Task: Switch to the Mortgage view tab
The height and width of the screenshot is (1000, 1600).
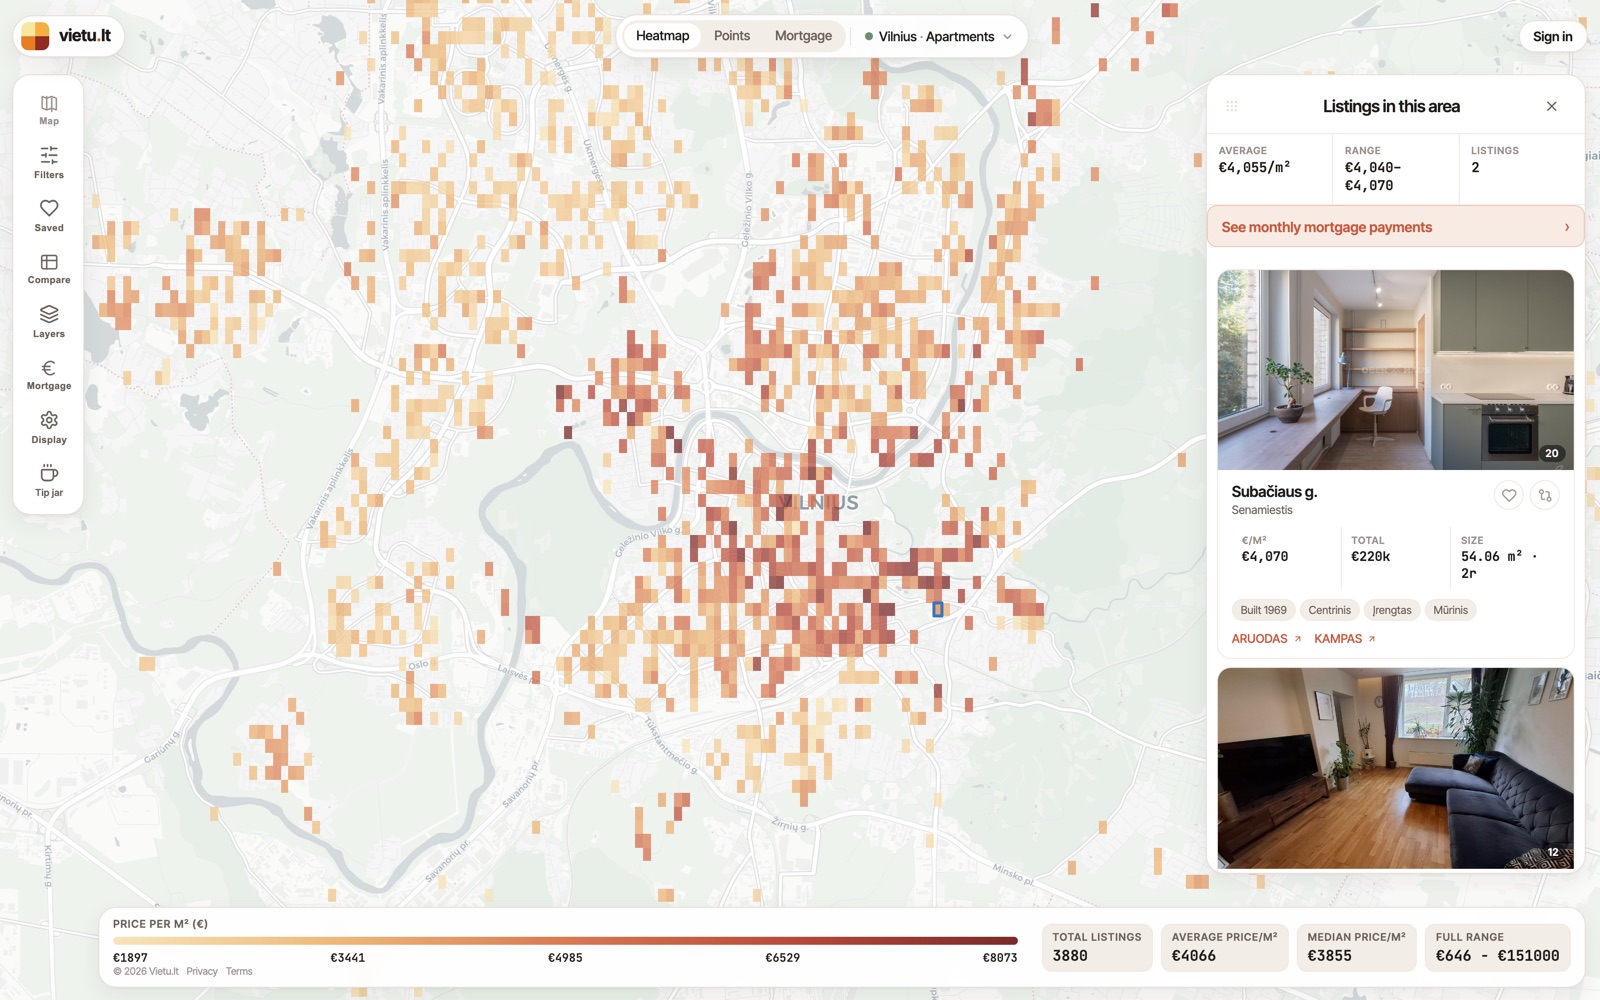Action: [803, 36]
